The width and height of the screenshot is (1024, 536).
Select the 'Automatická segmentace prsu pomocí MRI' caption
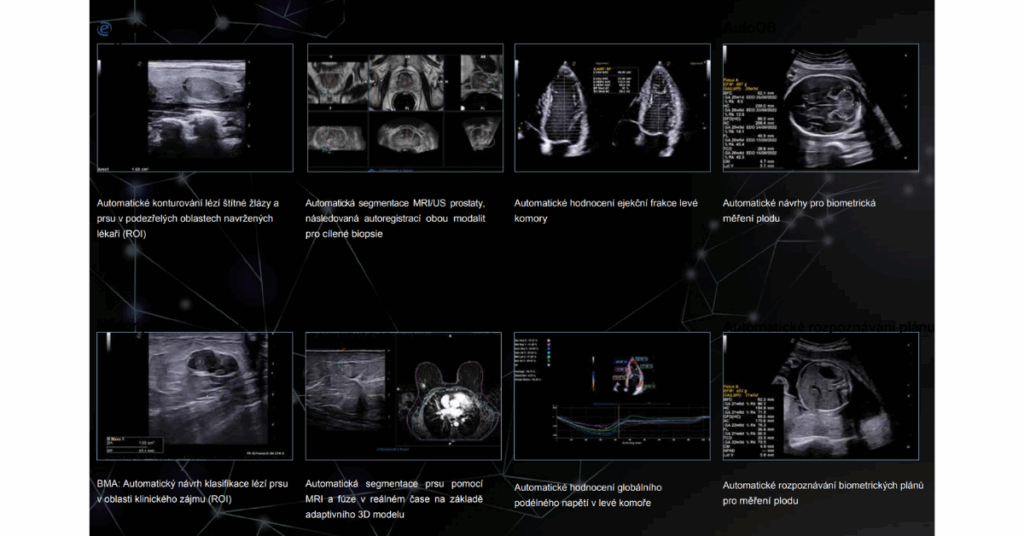click(396, 499)
